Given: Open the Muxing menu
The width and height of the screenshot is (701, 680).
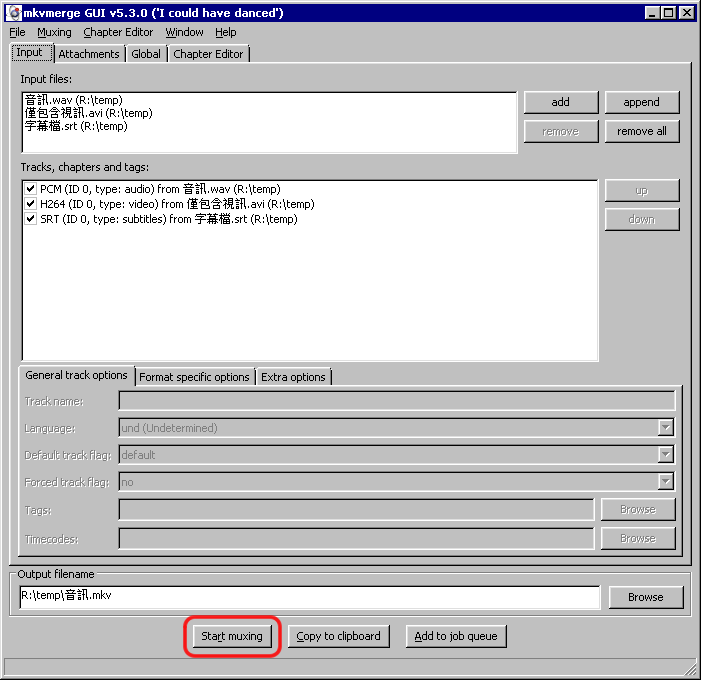Looking at the screenshot, I should tap(54, 33).
